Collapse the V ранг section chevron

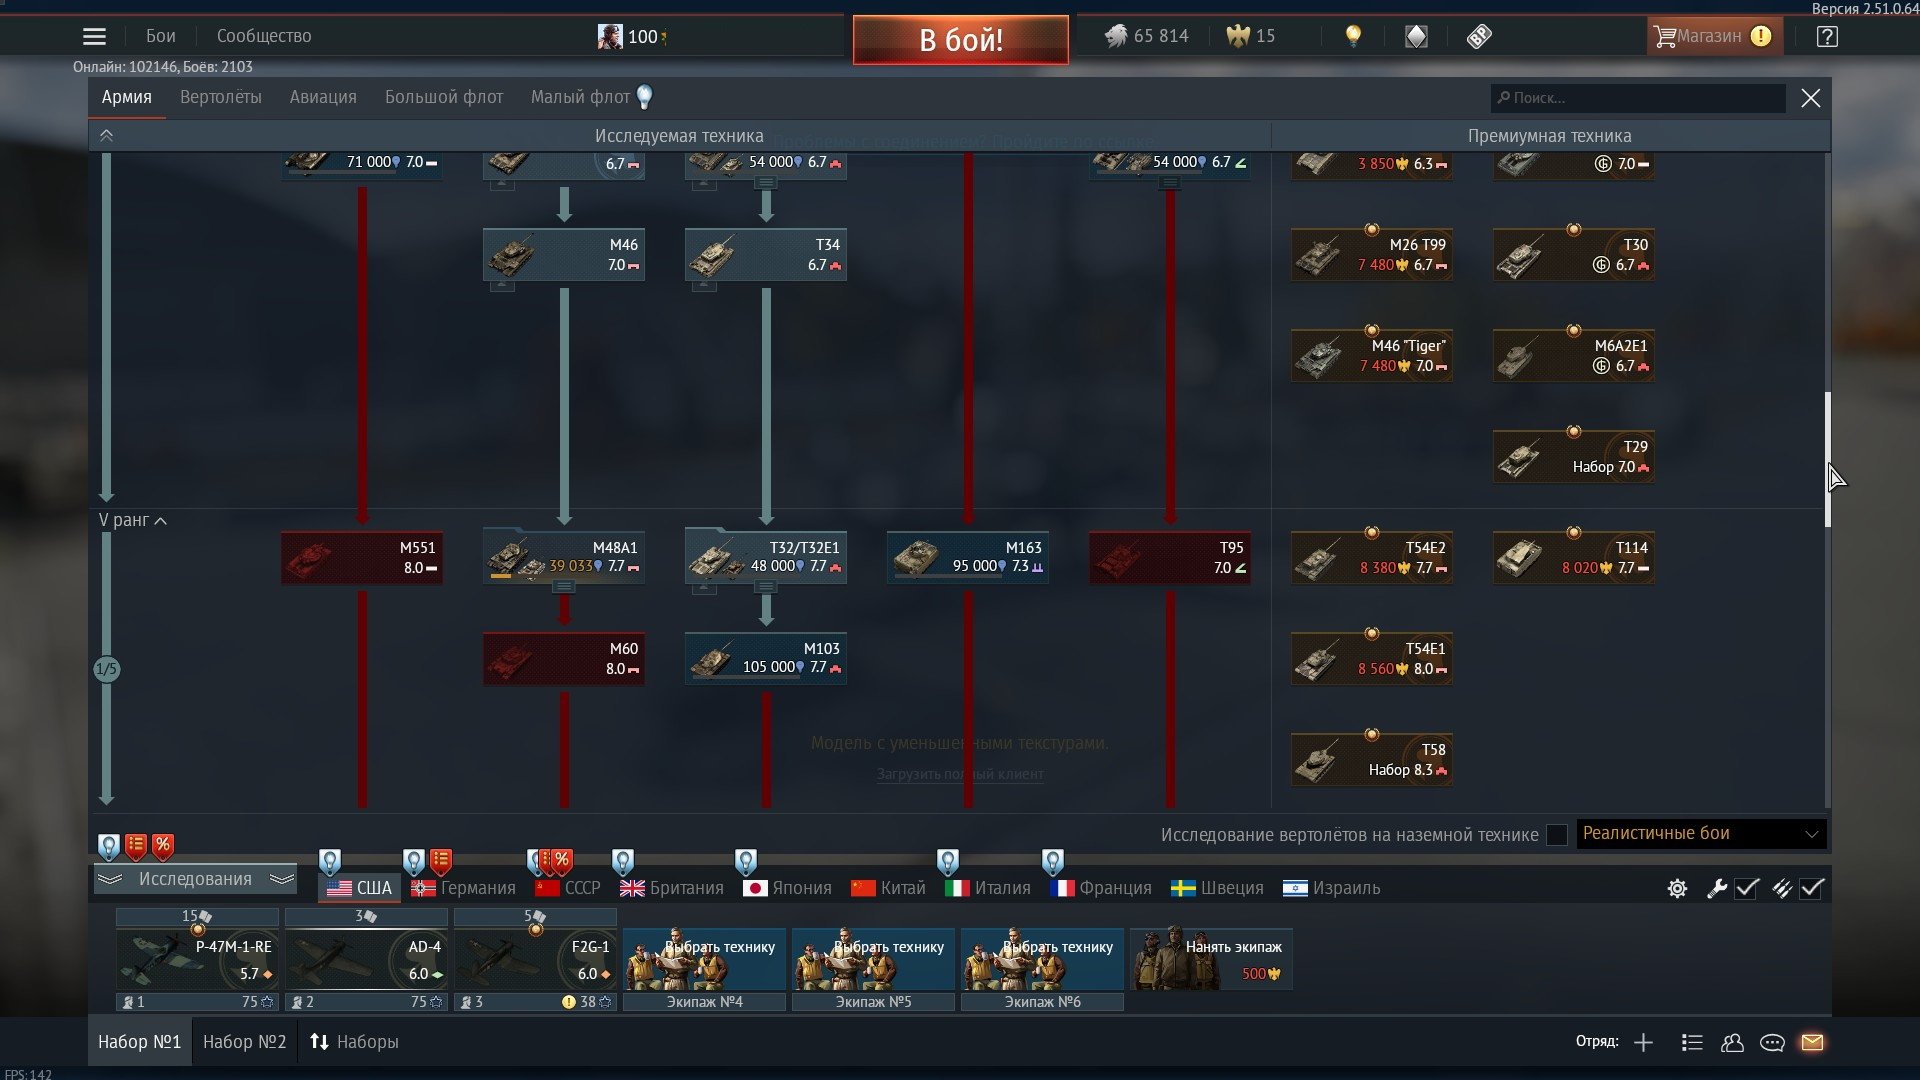pos(161,521)
